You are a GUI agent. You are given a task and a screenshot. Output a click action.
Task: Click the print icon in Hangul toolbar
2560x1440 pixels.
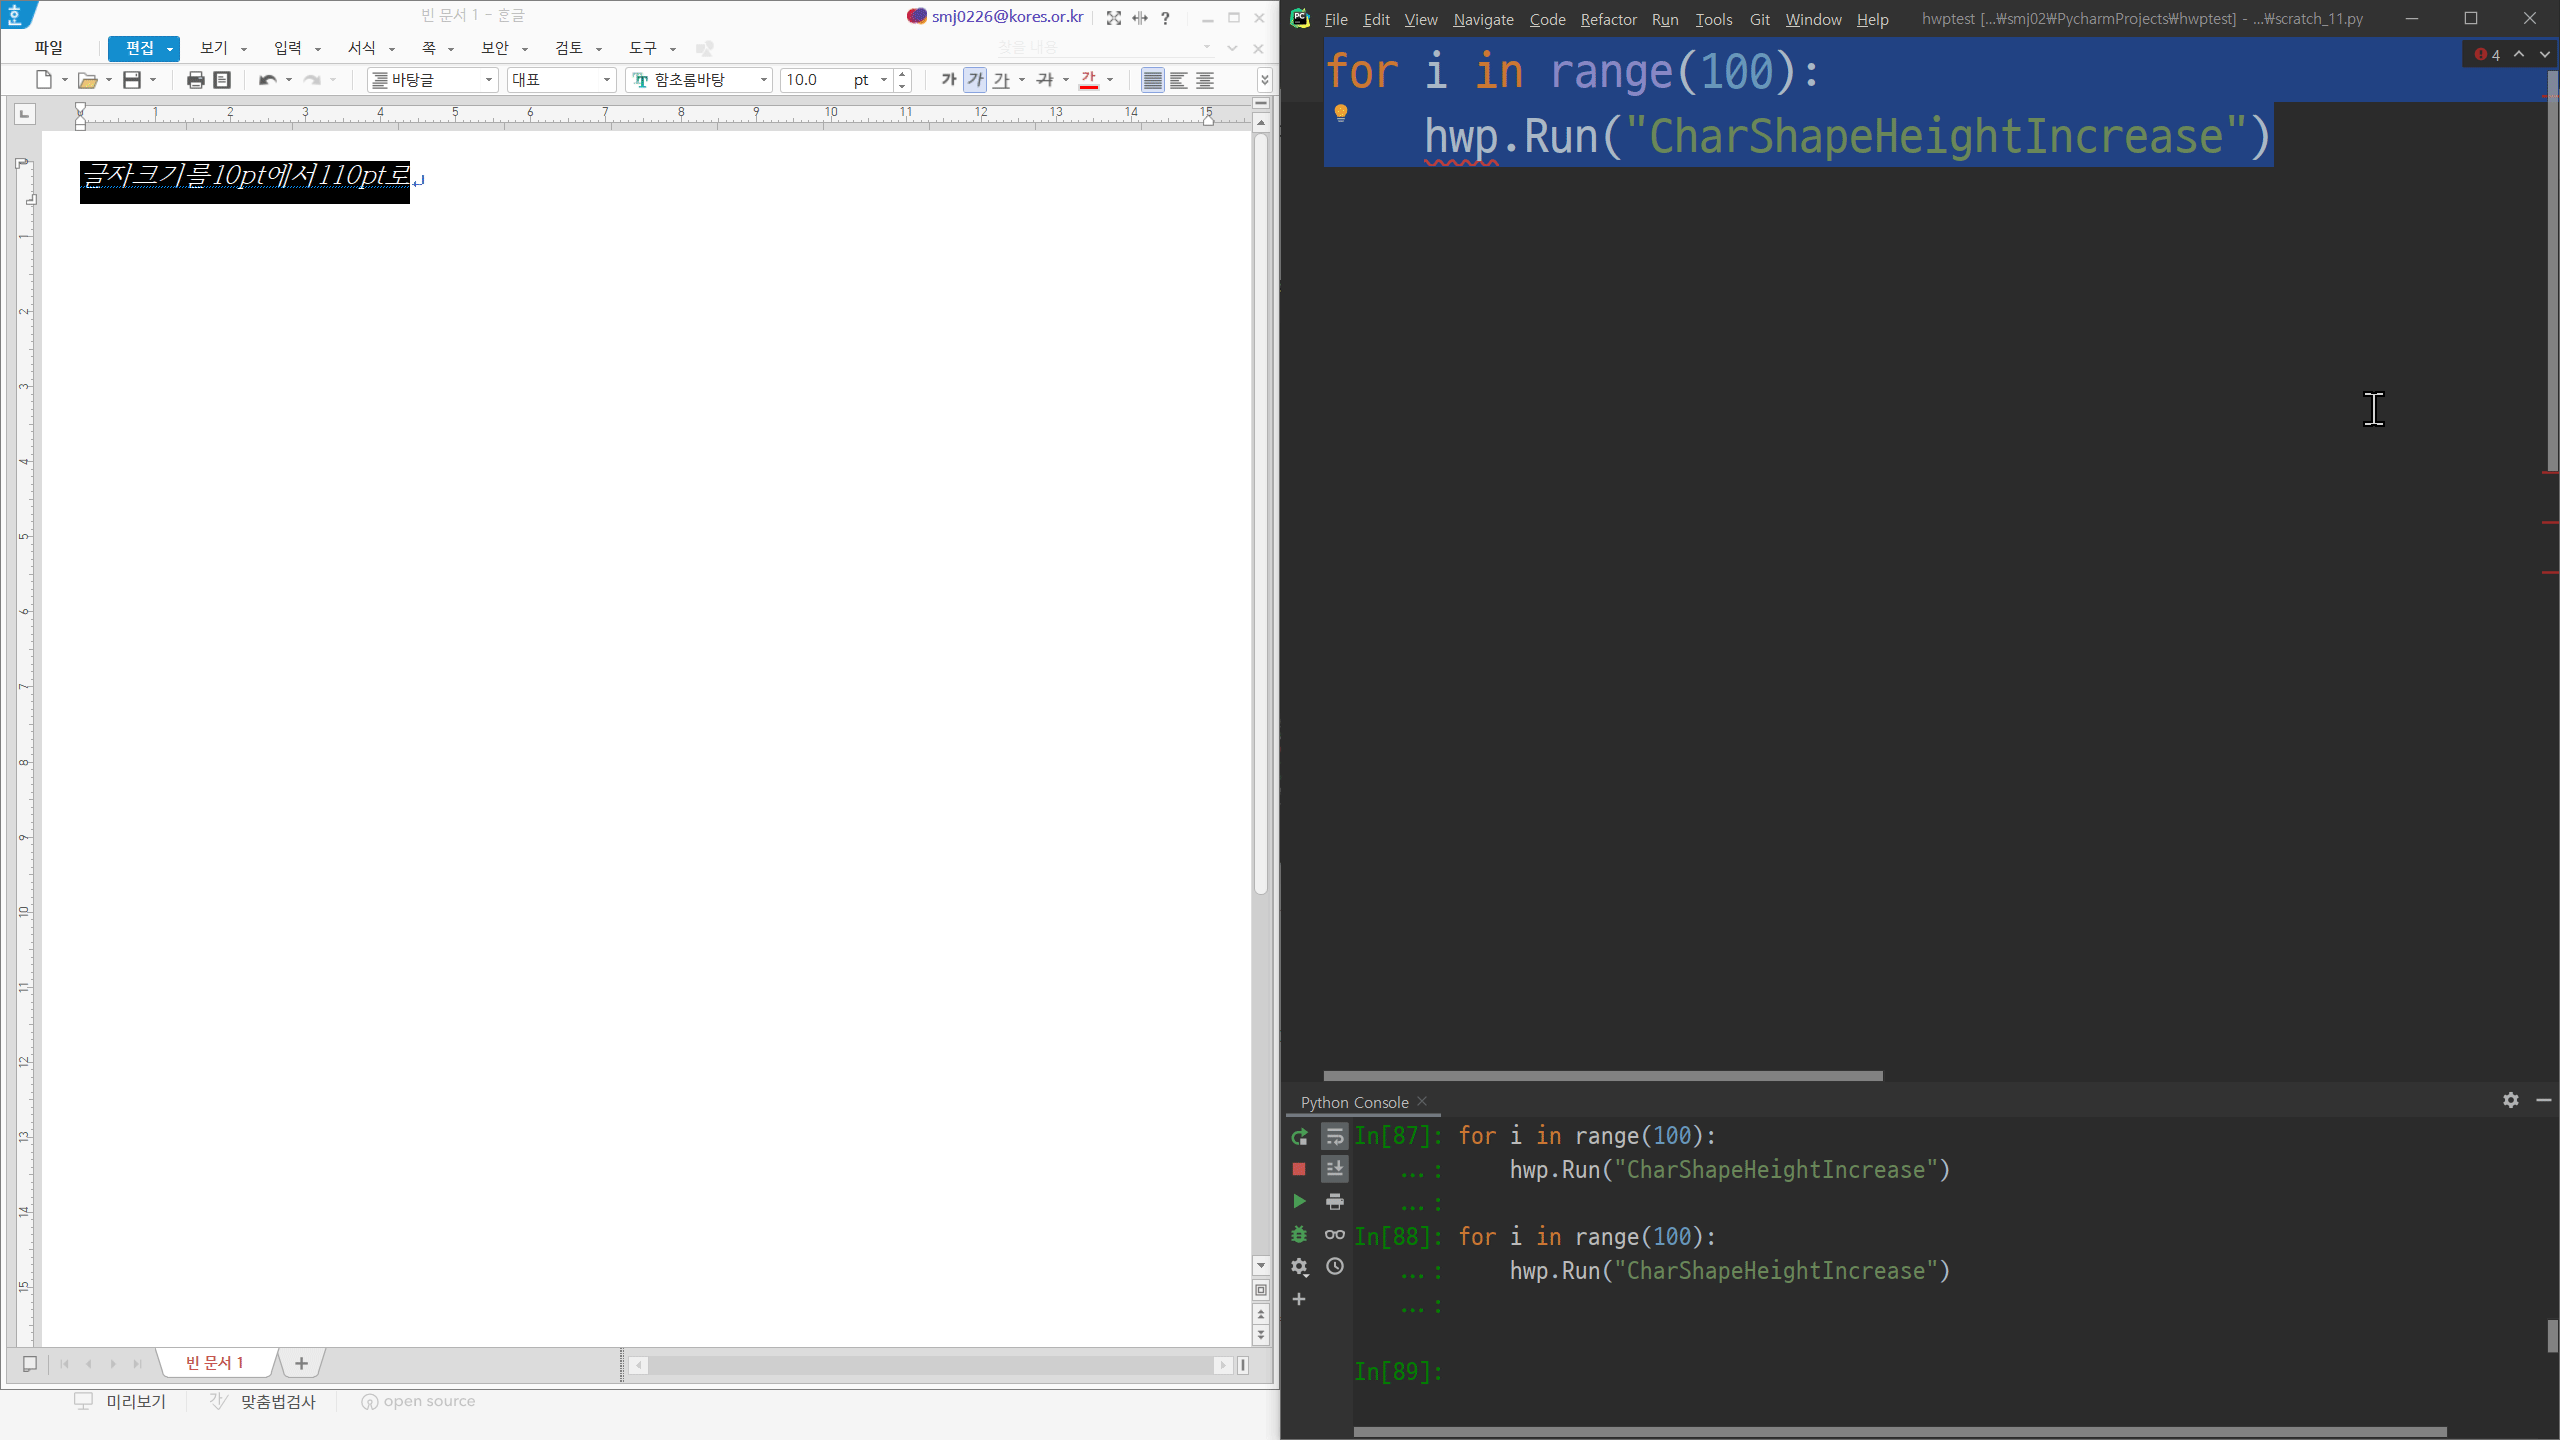pos(195,80)
